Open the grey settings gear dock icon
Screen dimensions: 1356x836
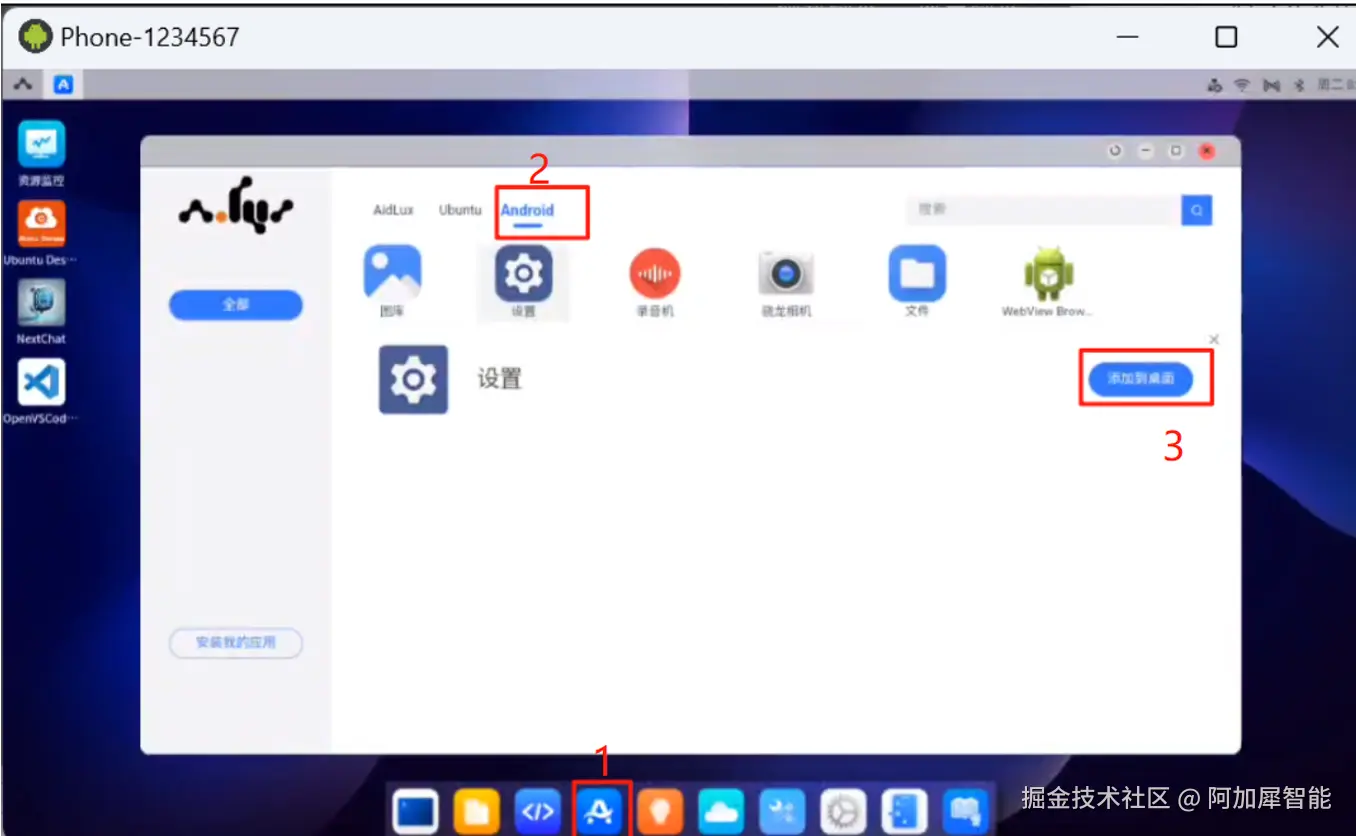point(843,811)
